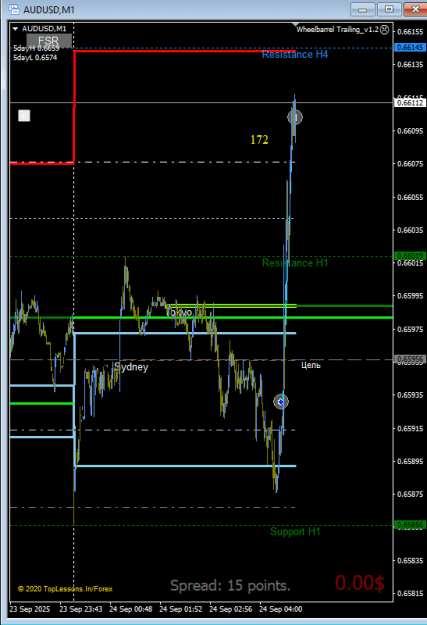Image resolution: width=427 pixels, height=625 pixels.
Task: Click the 5dayL 0.6574 label
Action: (35, 58)
